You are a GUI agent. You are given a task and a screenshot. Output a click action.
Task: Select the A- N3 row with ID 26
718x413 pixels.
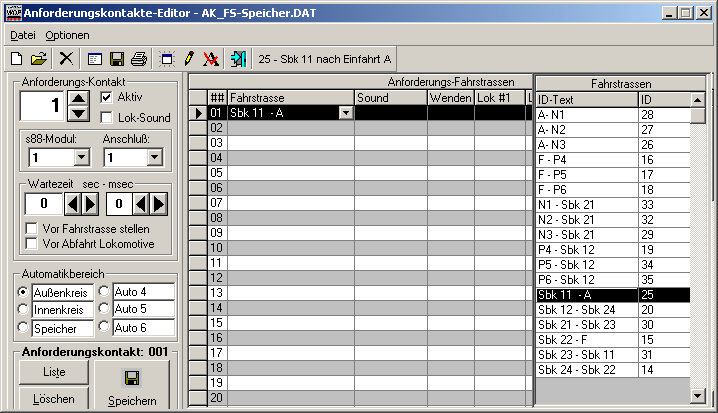[x=613, y=145]
